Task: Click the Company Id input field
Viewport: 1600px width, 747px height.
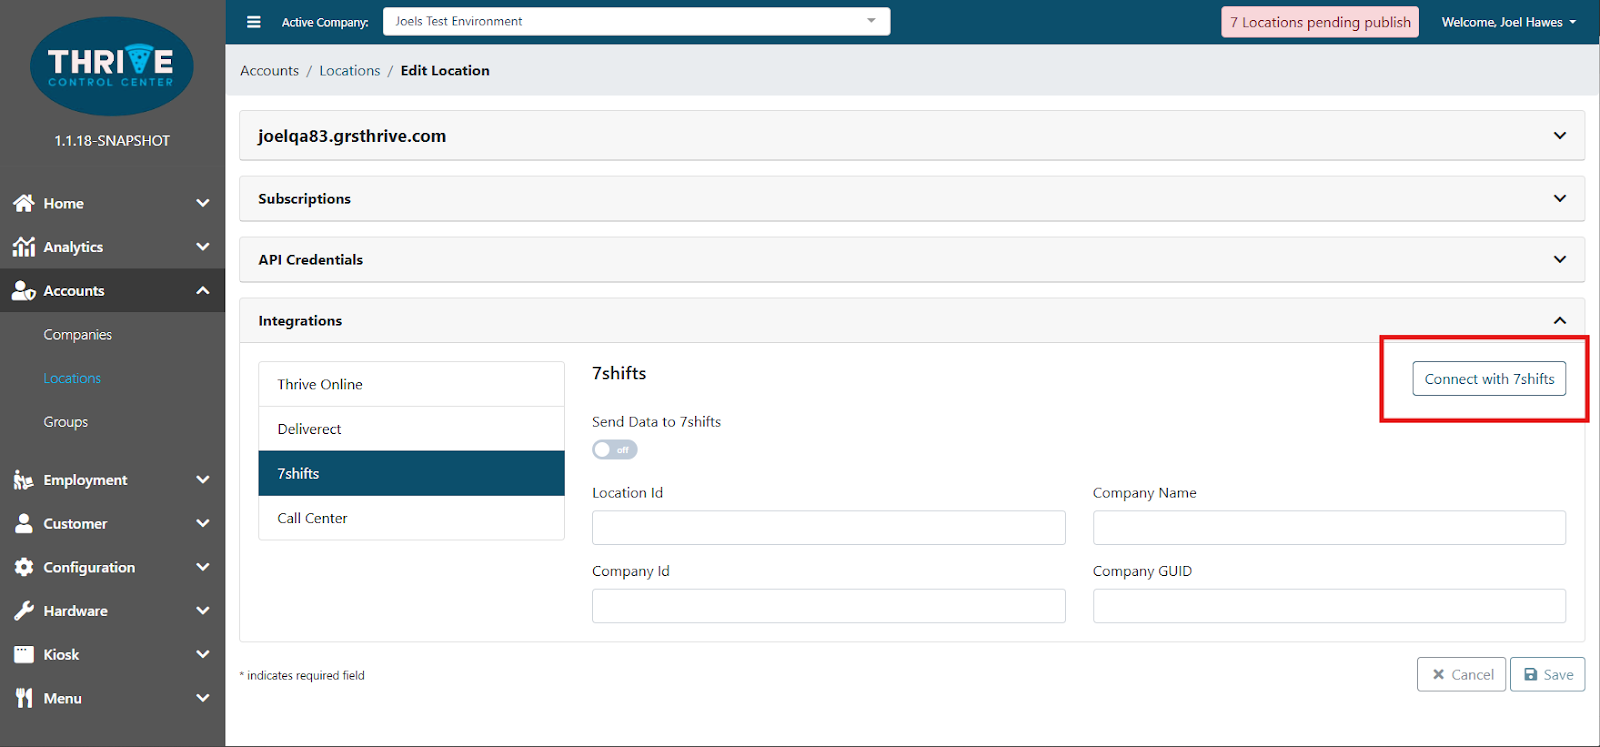Action: pos(829,606)
